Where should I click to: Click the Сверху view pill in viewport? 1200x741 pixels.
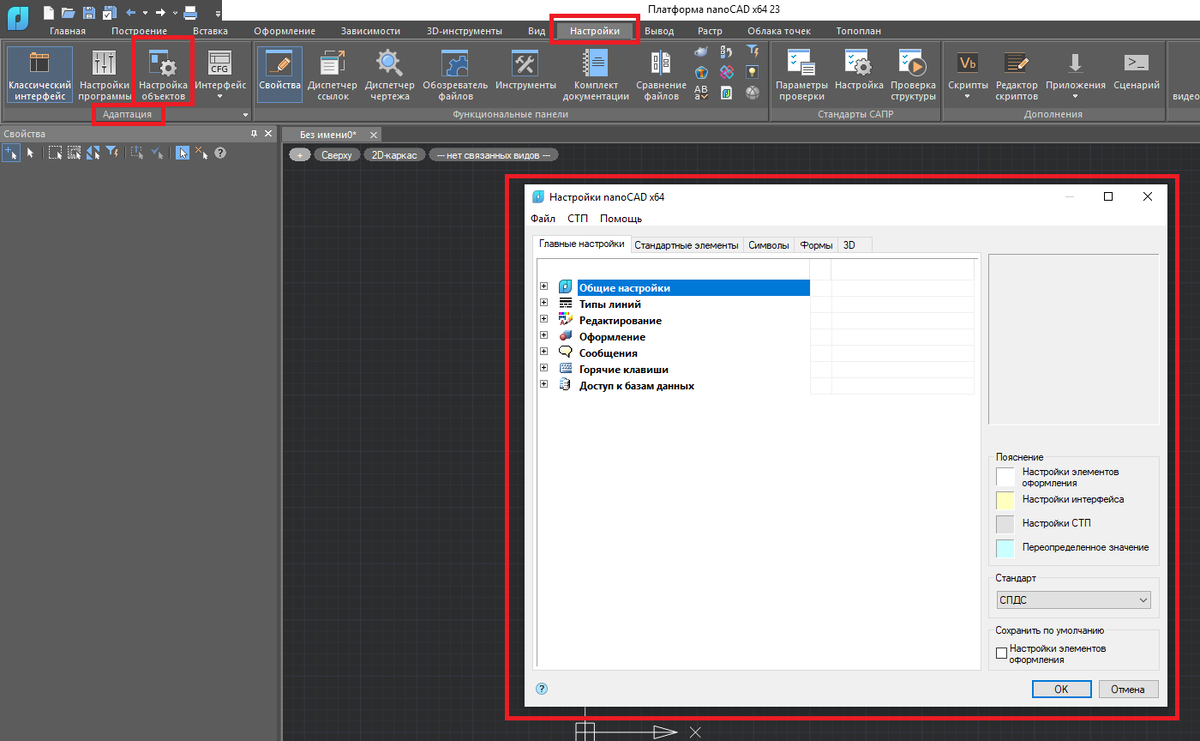[337, 155]
